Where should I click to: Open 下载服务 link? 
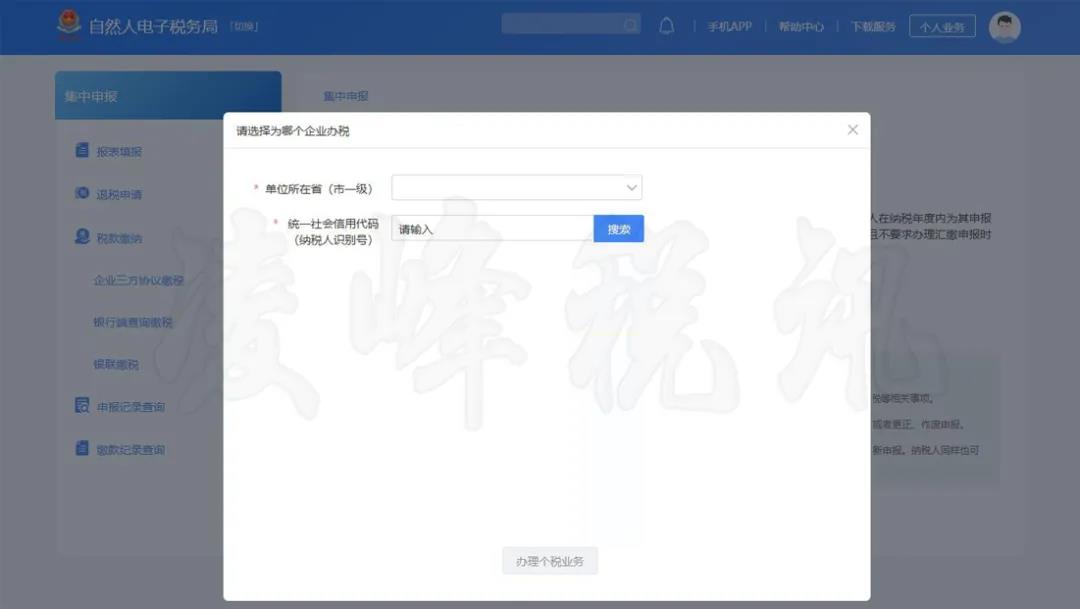[873, 27]
